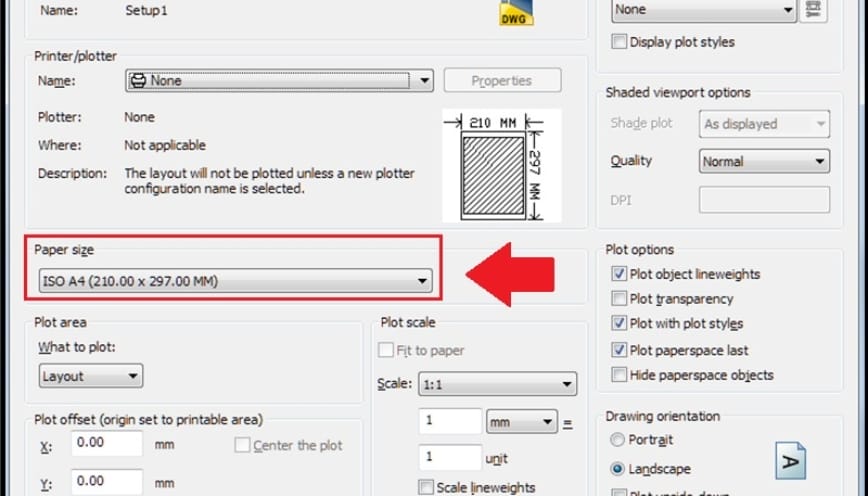
Task: Click the DWG file icon
Action: [516, 13]
